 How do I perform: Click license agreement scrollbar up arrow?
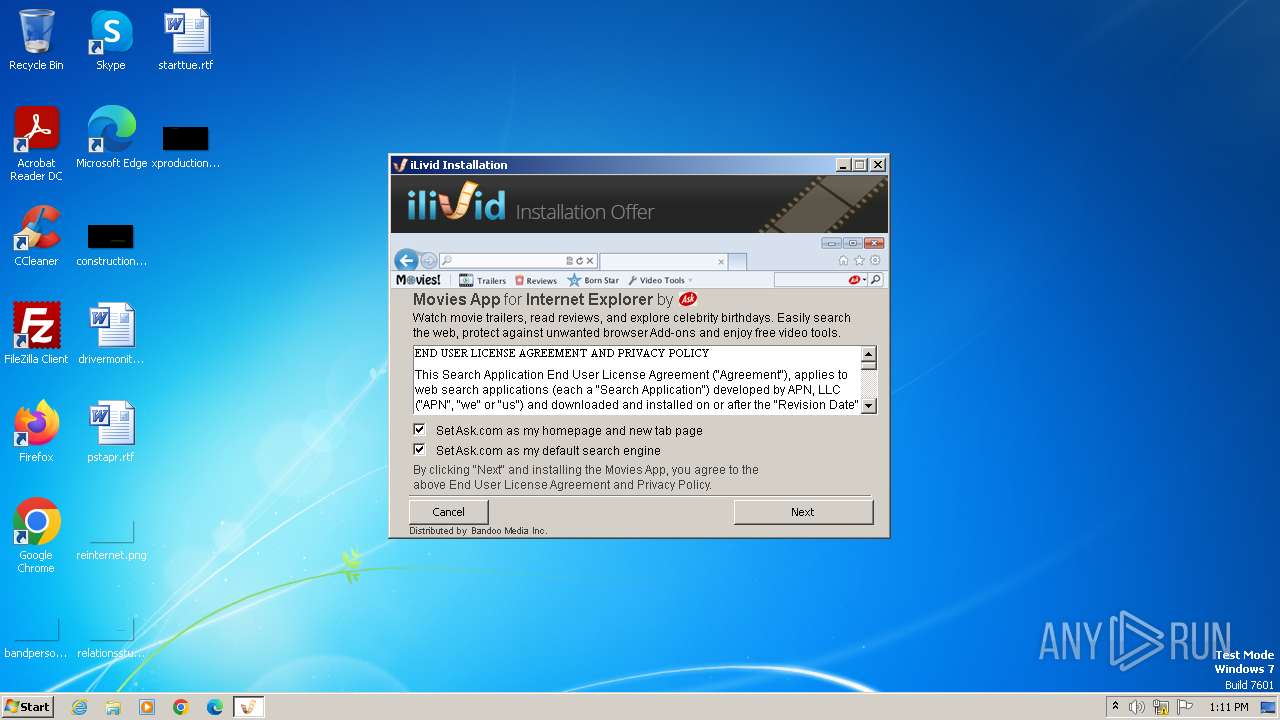868,354
